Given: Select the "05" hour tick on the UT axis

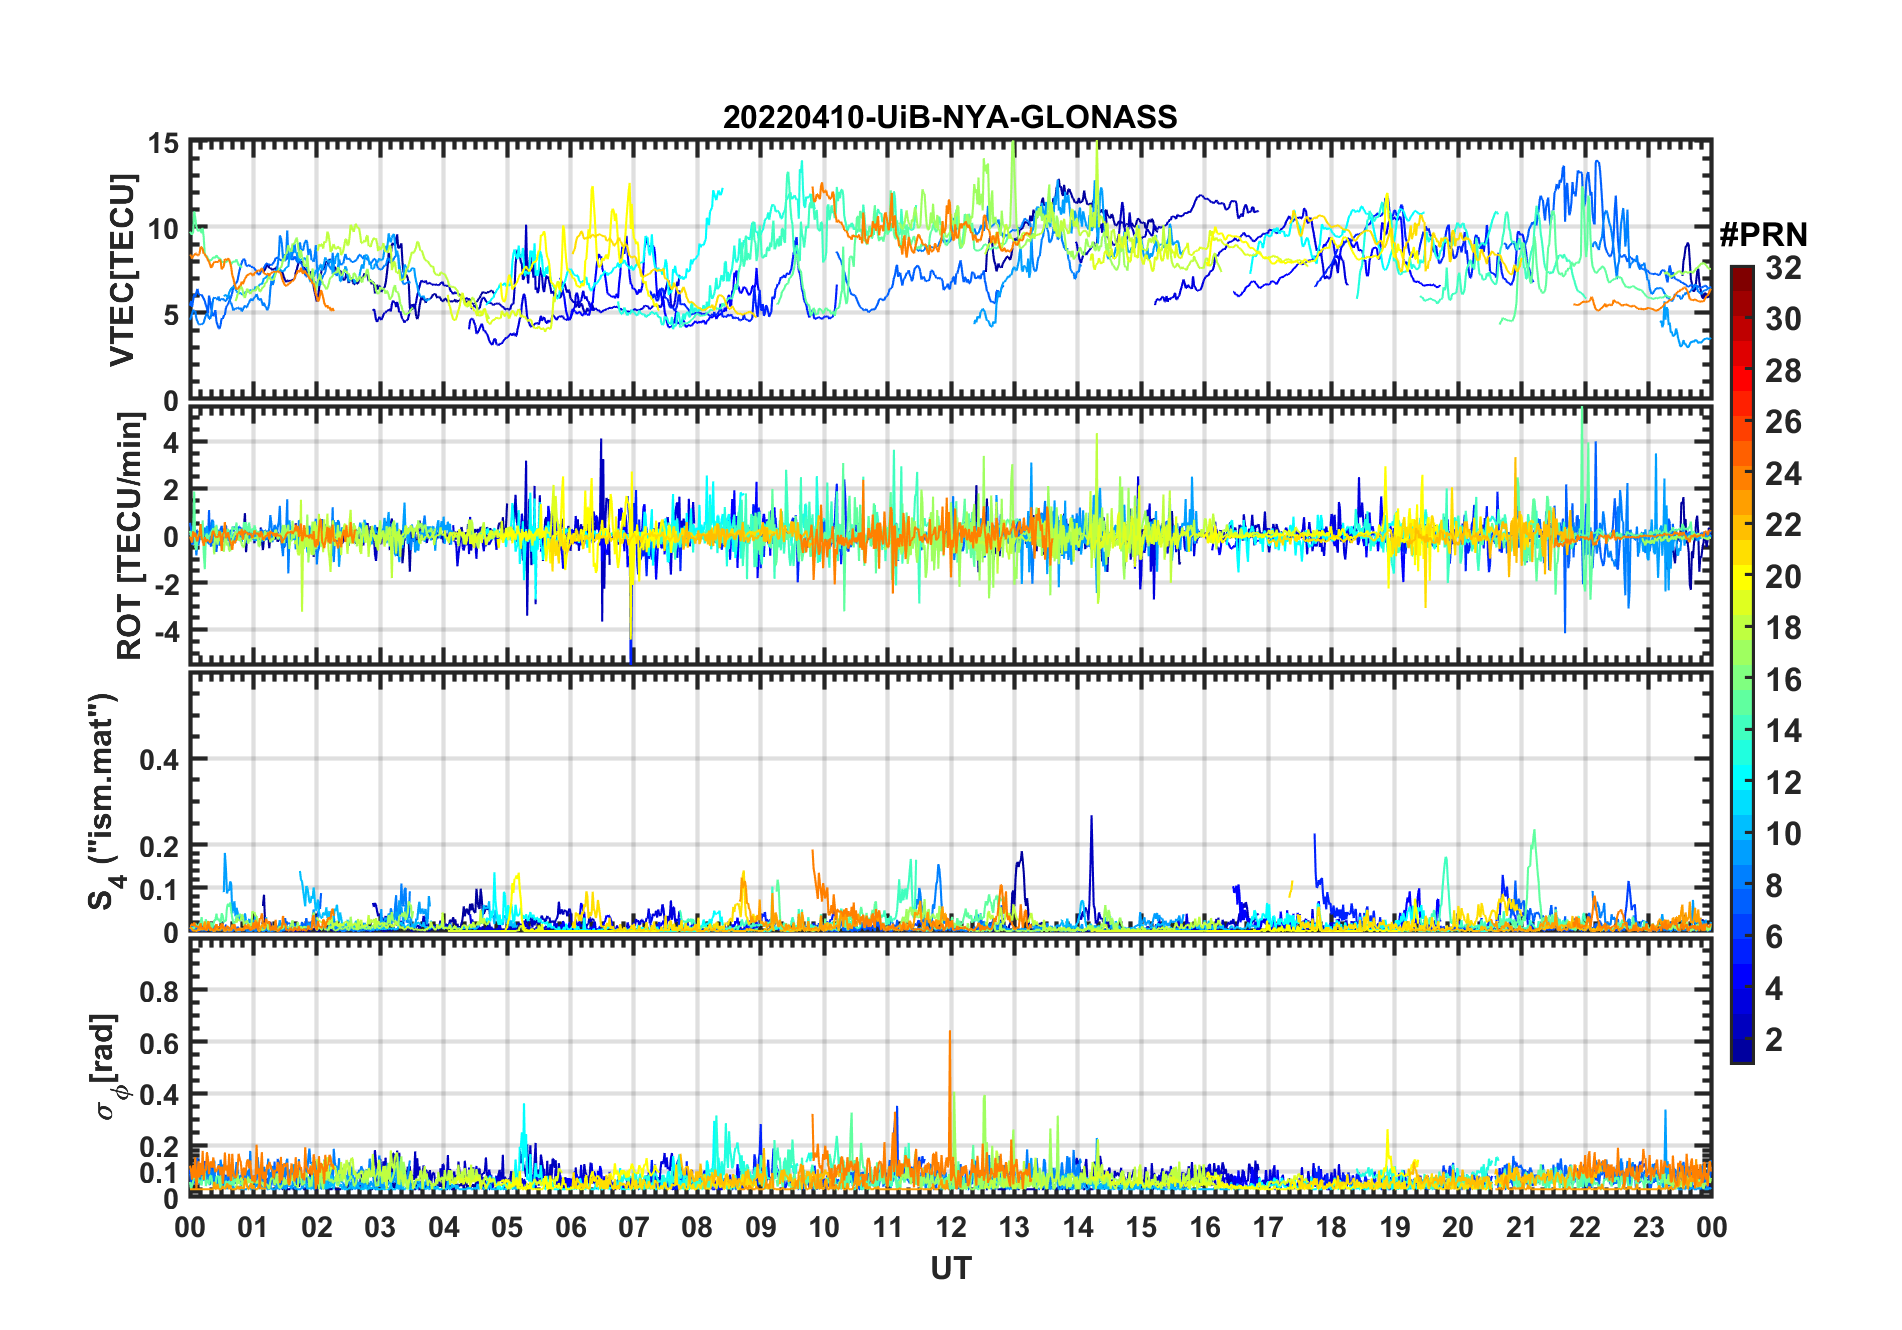Looking at the screenshot, I should 507,1227.
